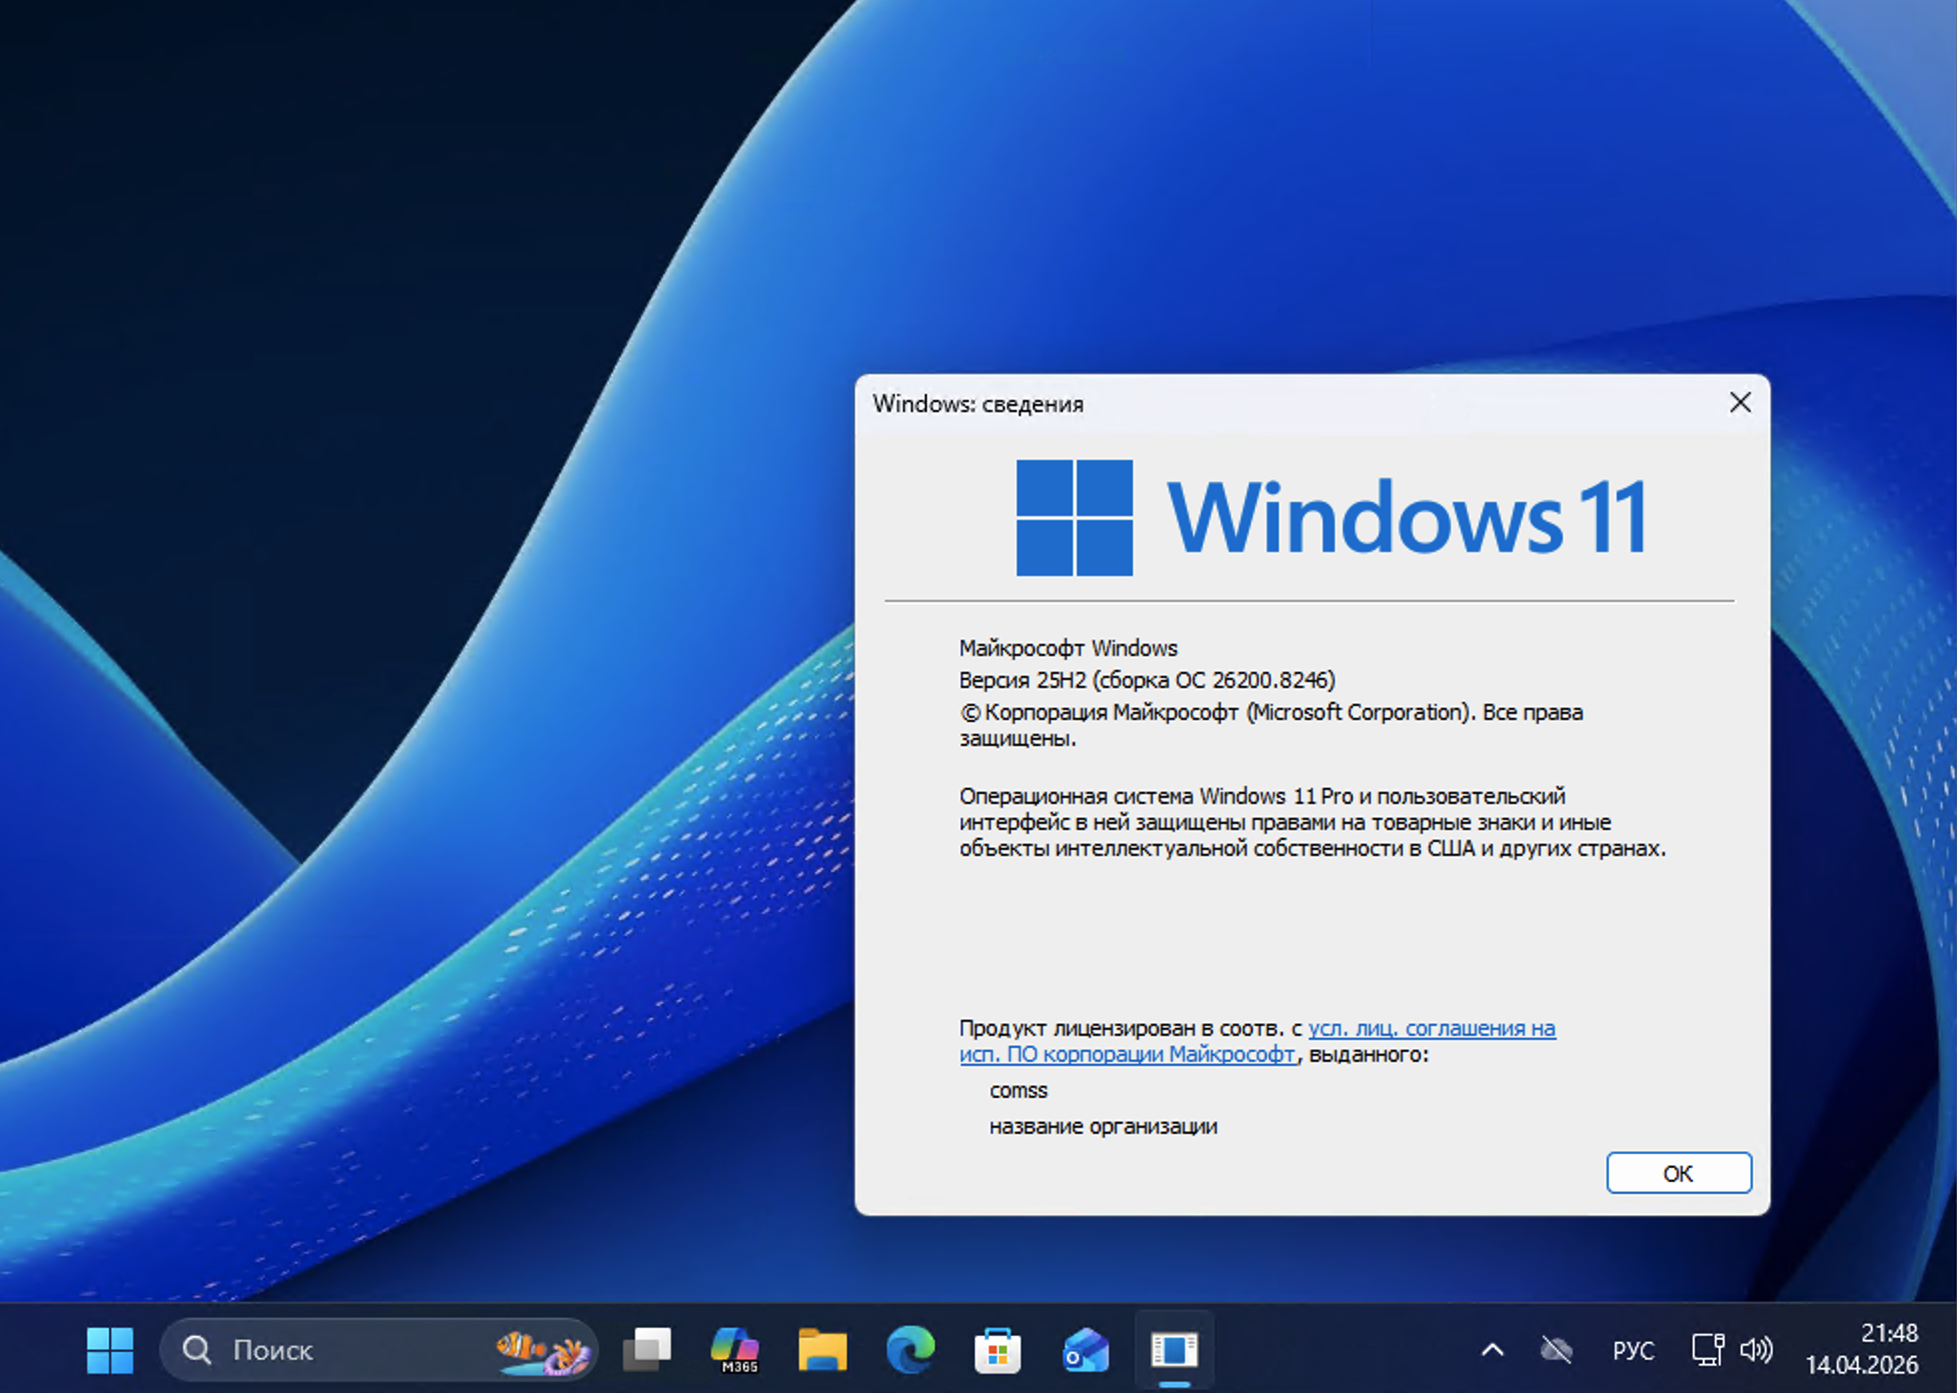Open Microsoft Edge from the taskbar
This screenshot has width=1957, height=1393.
910,1350
